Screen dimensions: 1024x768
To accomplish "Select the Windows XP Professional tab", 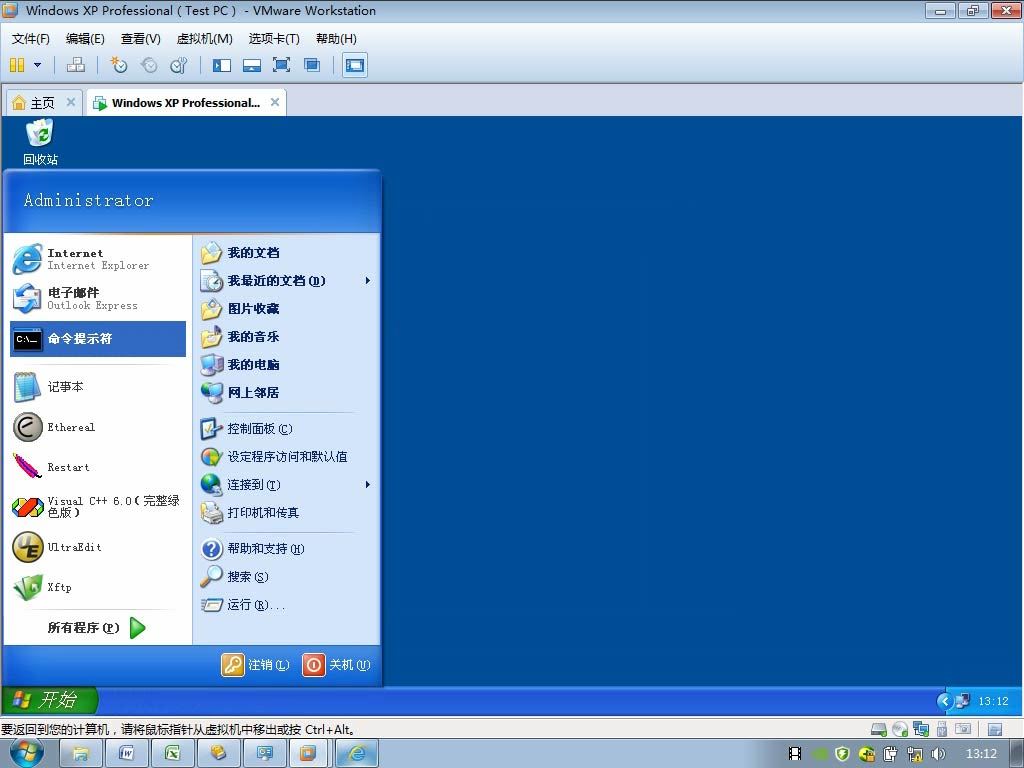I will (185, 103).
